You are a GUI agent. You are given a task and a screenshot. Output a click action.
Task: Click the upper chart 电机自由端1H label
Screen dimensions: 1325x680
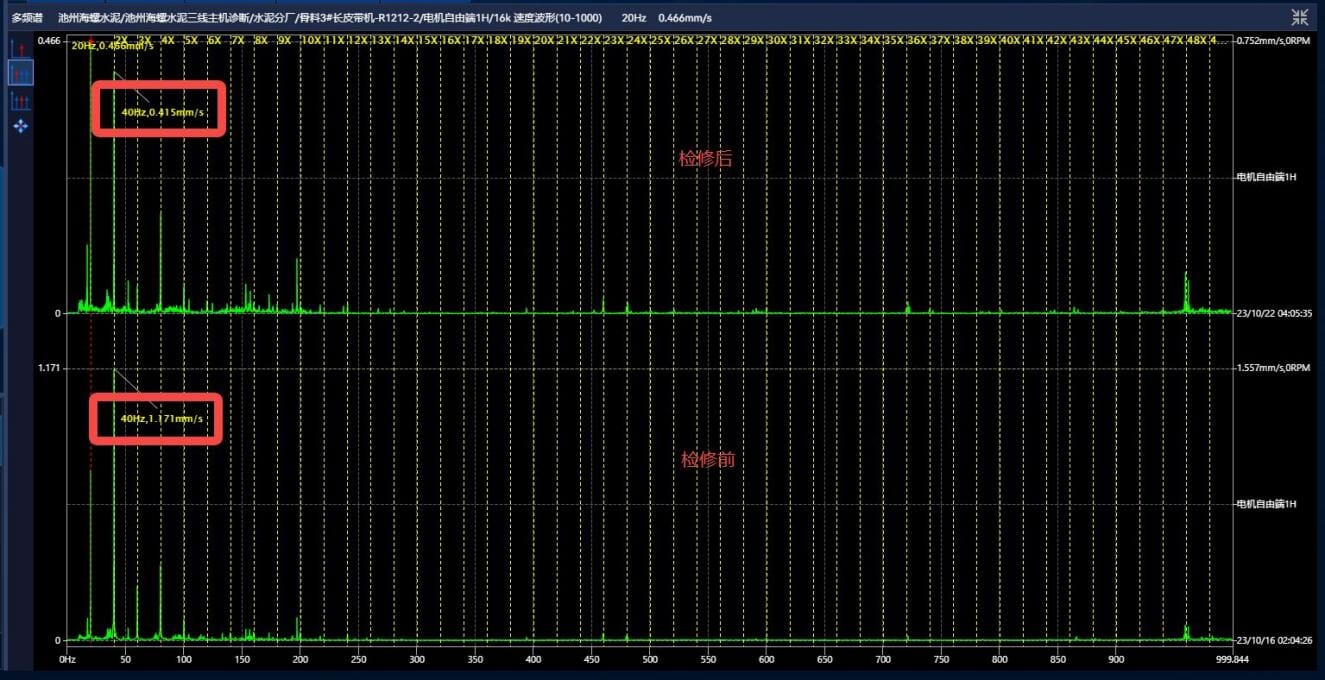pyautogui.click(x=1266, y=177)
